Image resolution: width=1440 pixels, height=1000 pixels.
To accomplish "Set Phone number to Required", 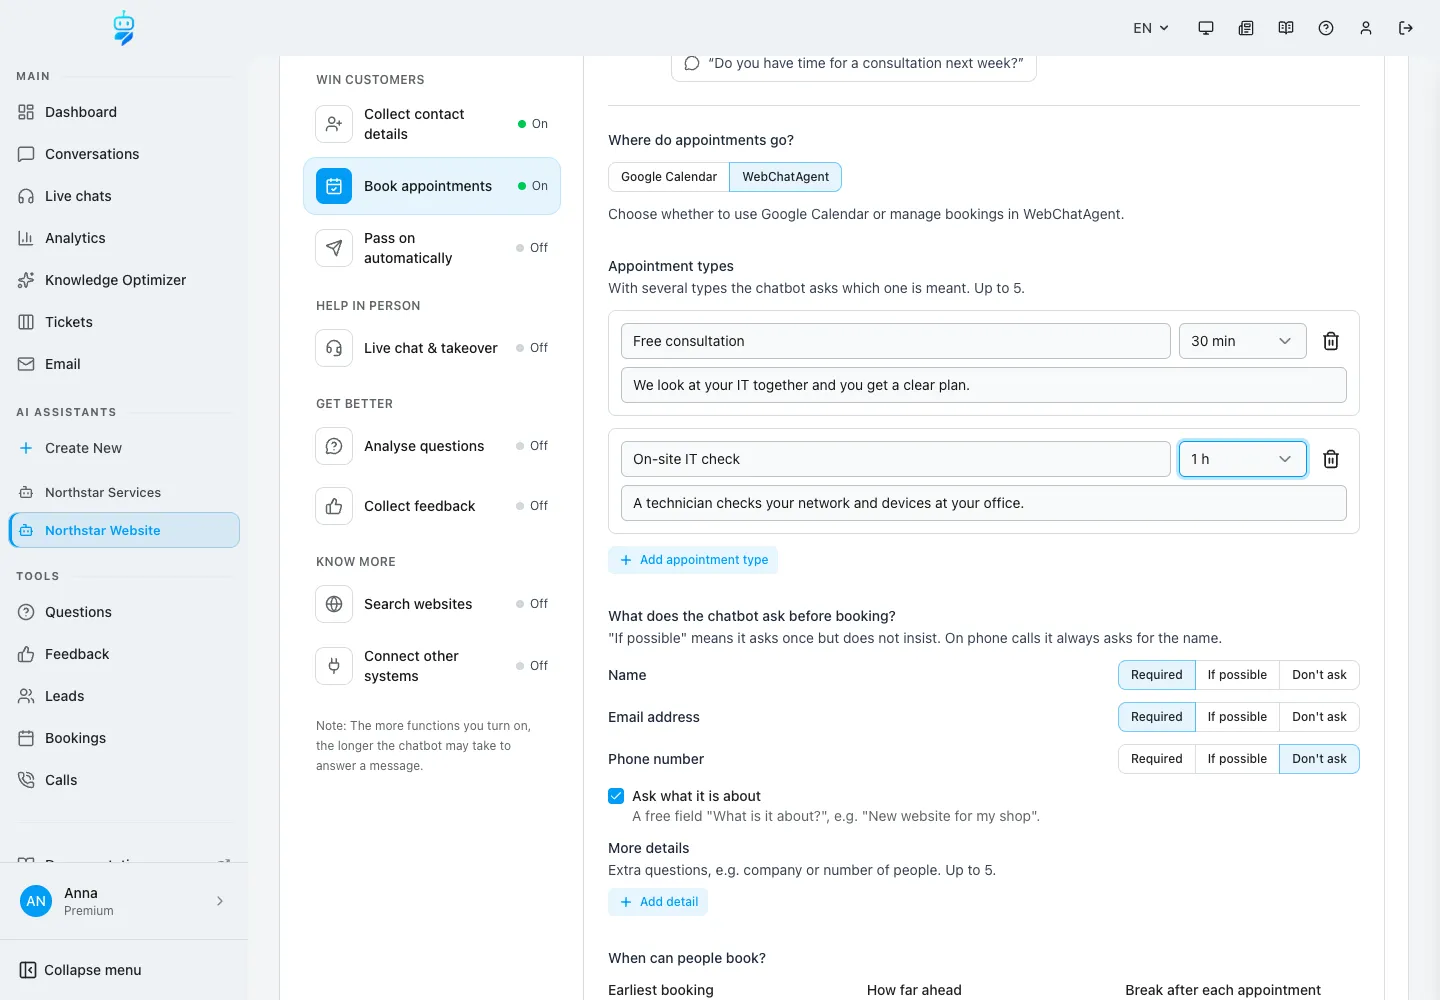I will pyautogui.click(x=1156, y=759).
